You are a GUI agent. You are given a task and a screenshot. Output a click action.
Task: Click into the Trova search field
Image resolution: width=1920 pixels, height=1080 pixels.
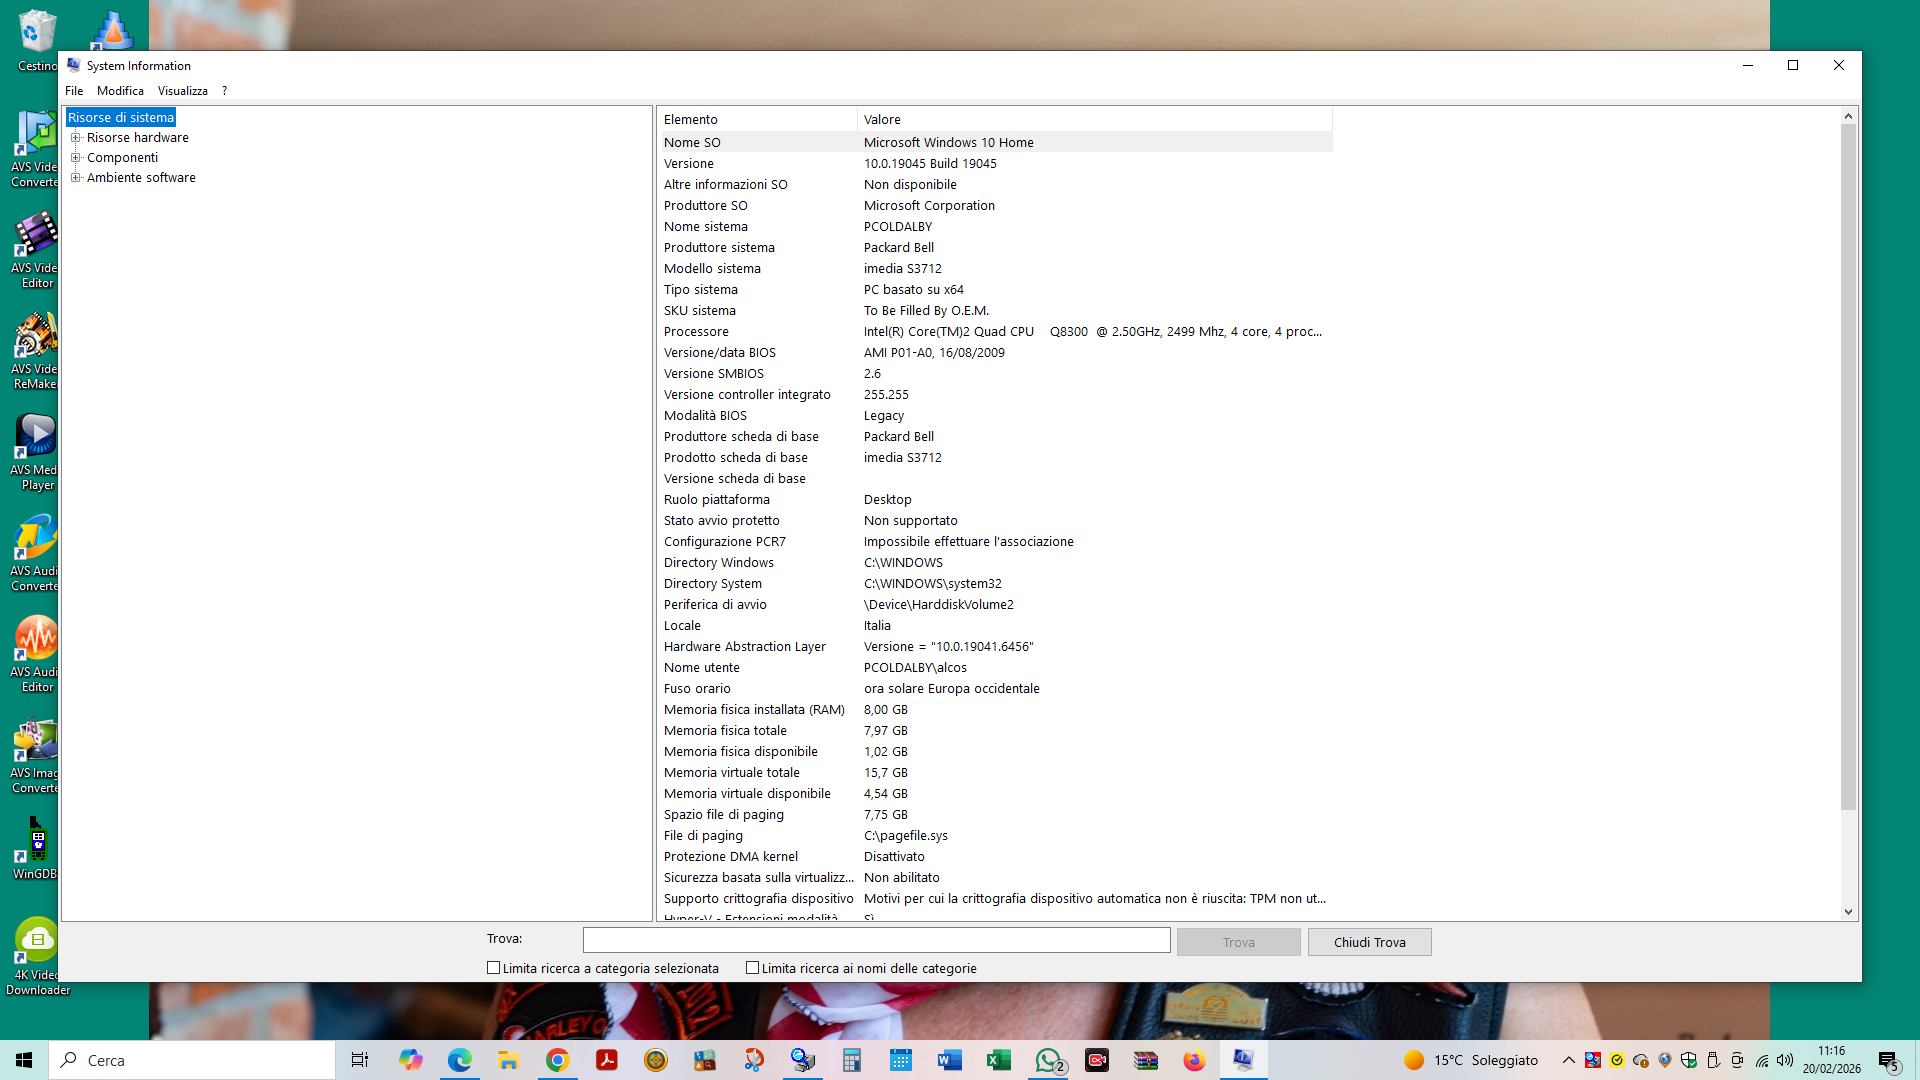click(876, 940)
